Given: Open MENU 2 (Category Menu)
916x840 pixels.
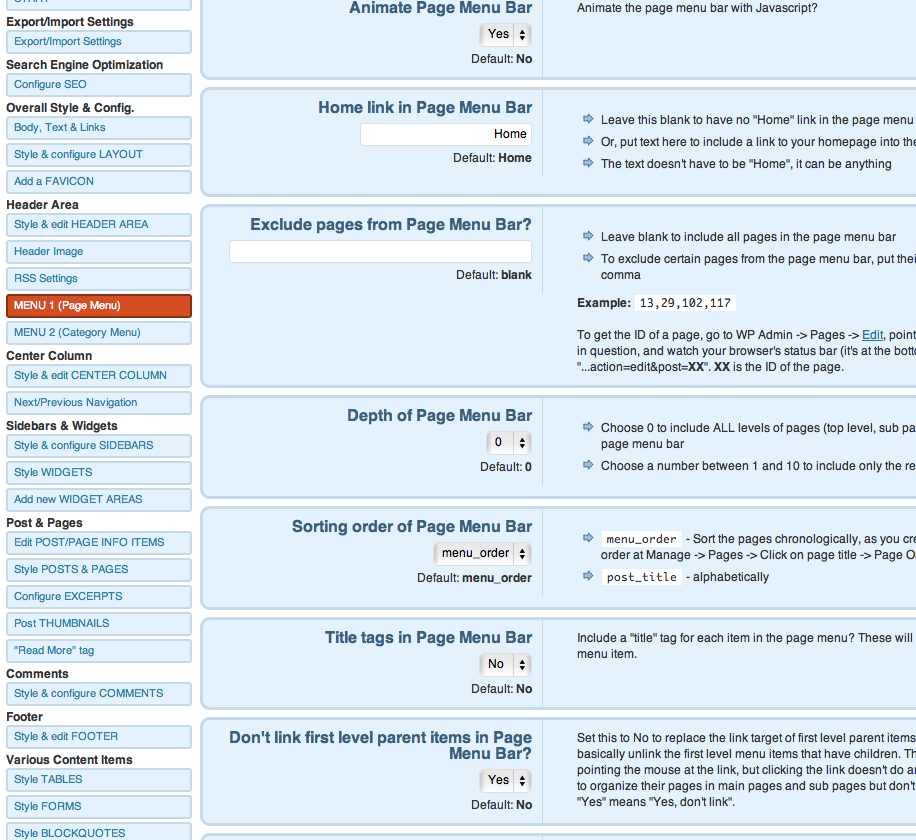Looking at the screenshot, I should point(99,333).
